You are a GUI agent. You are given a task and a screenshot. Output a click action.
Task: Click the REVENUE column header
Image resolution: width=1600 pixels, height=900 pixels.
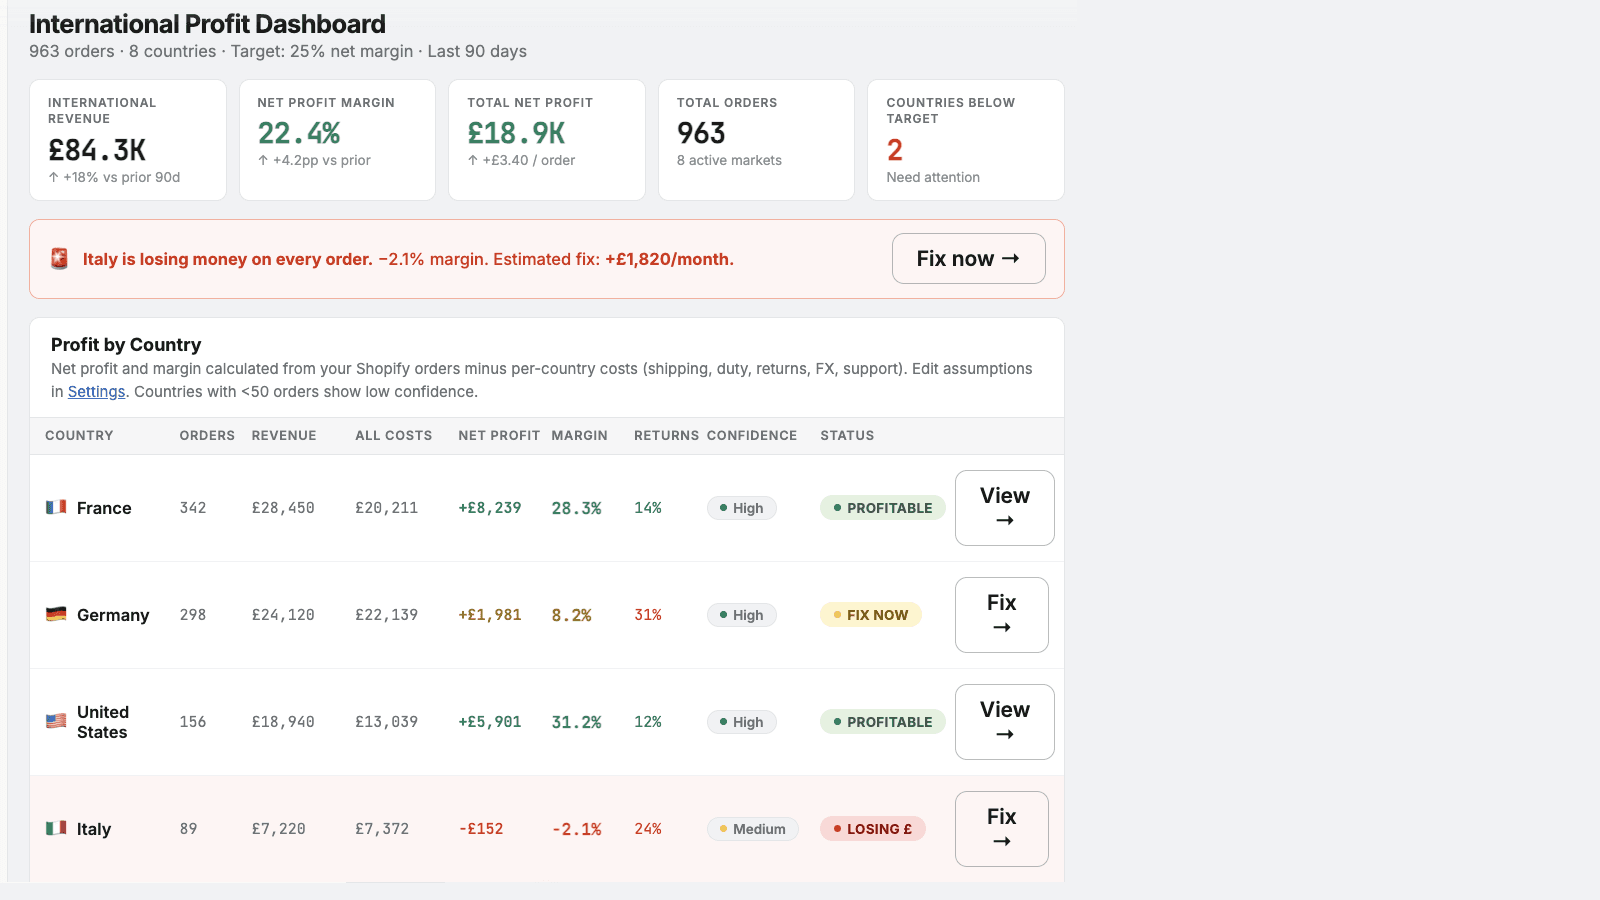tap(284, 436)
